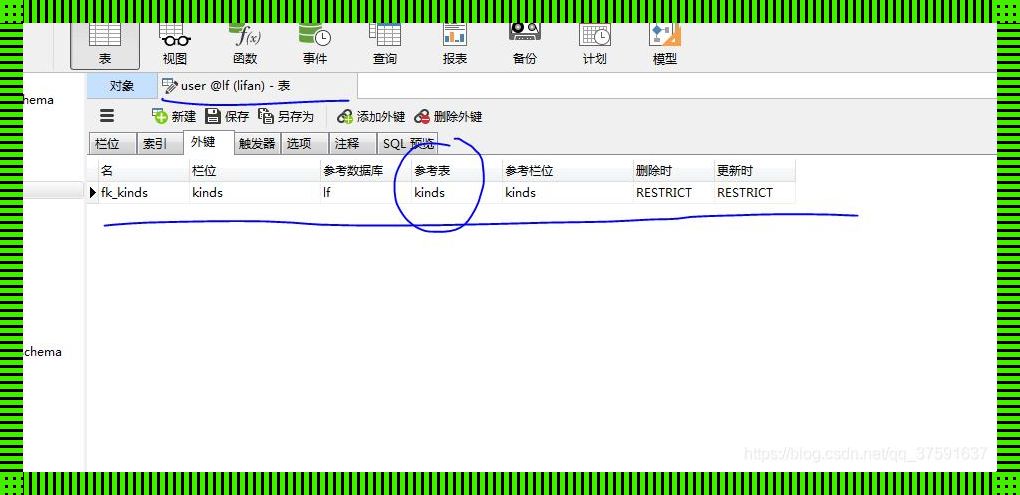The image size is (1020, 495).
Task: Click 另存为 (Save As) button
Action: (x=286, y=116)
